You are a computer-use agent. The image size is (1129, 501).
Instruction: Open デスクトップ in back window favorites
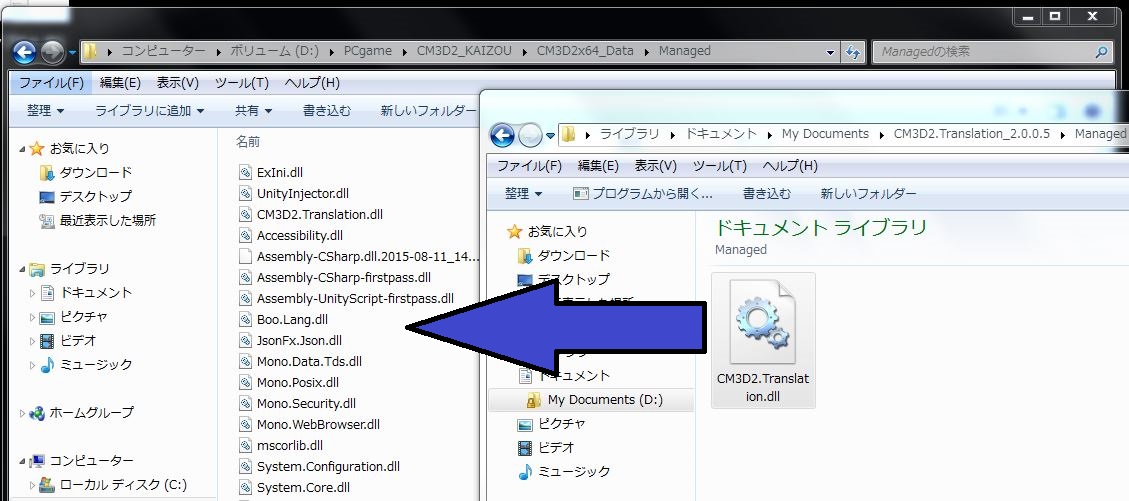click(x=86, y=196)
